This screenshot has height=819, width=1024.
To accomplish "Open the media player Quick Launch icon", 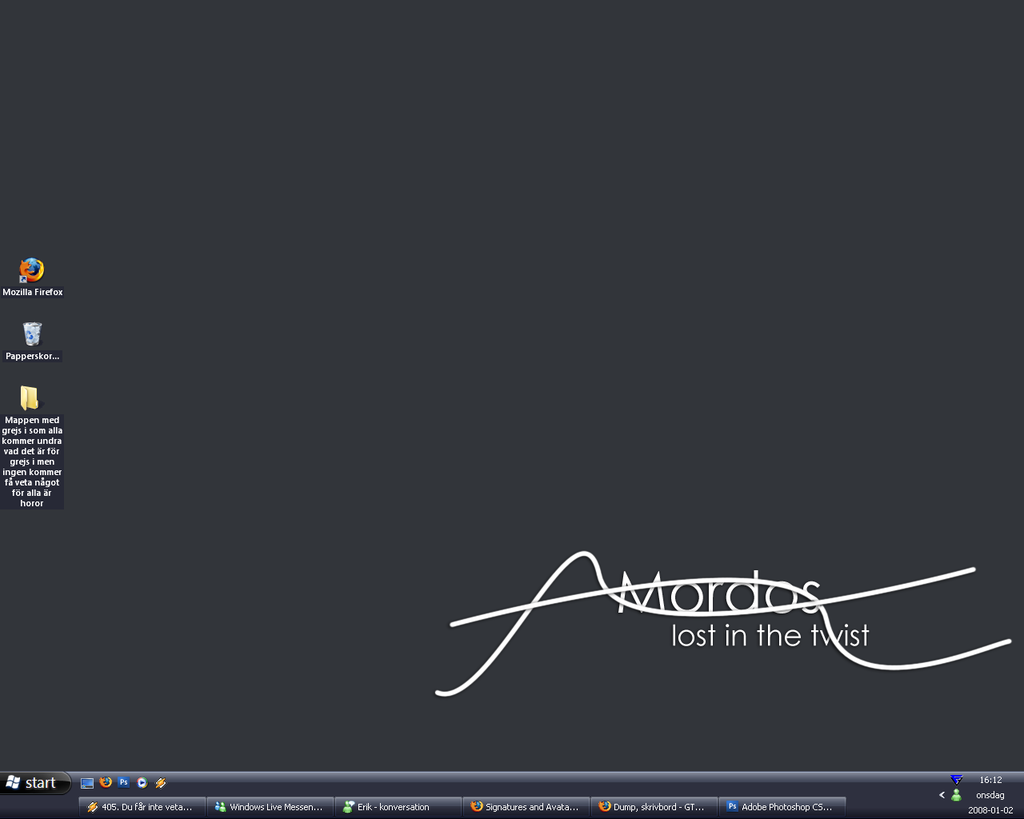I will pos(142,783).
